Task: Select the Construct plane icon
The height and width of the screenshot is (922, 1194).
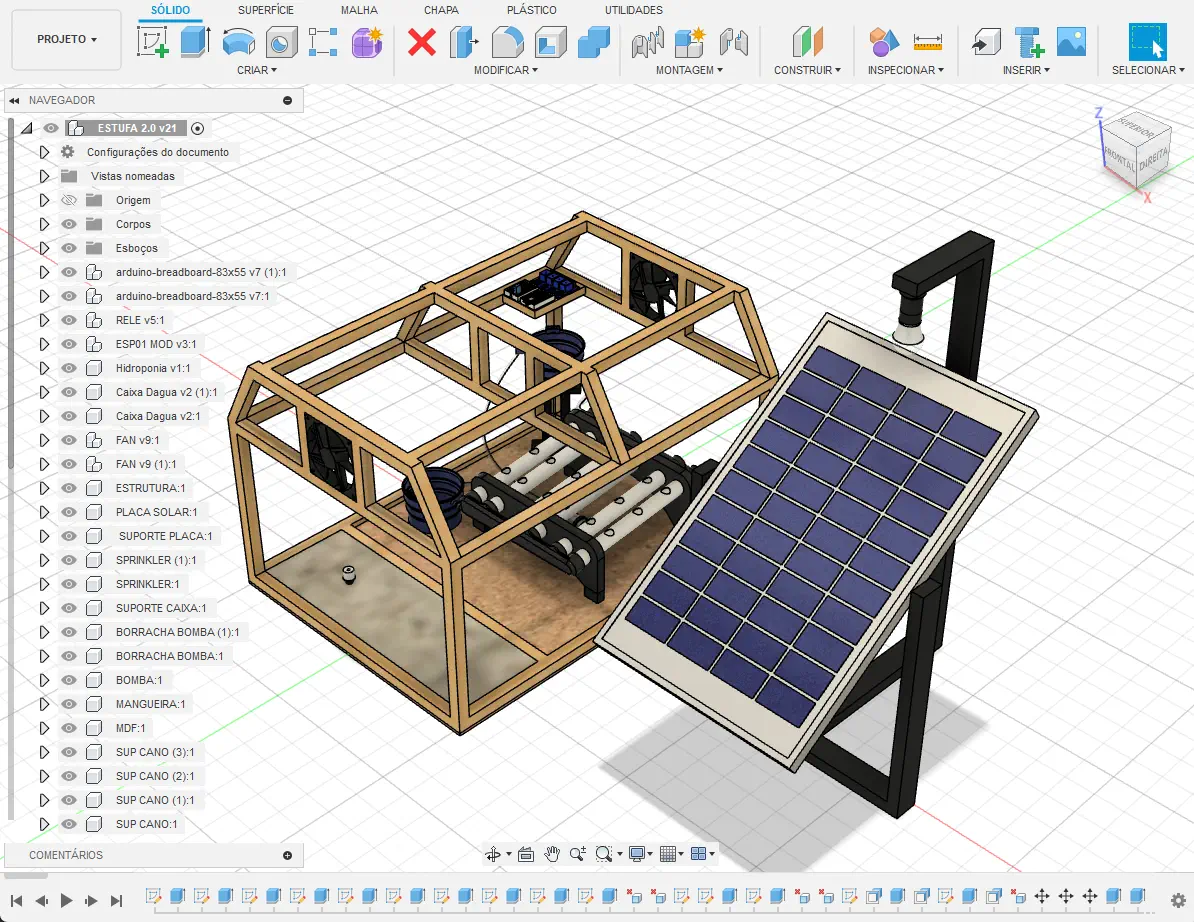Action: (x=807, y=42)
